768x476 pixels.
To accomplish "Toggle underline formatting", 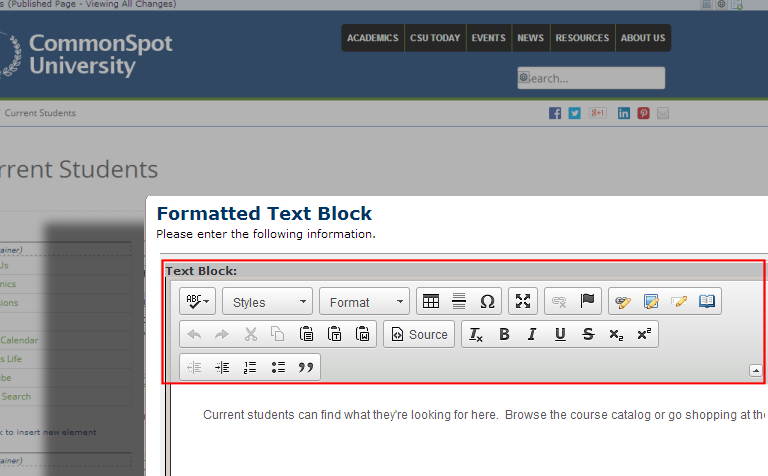I will (560, 334).
